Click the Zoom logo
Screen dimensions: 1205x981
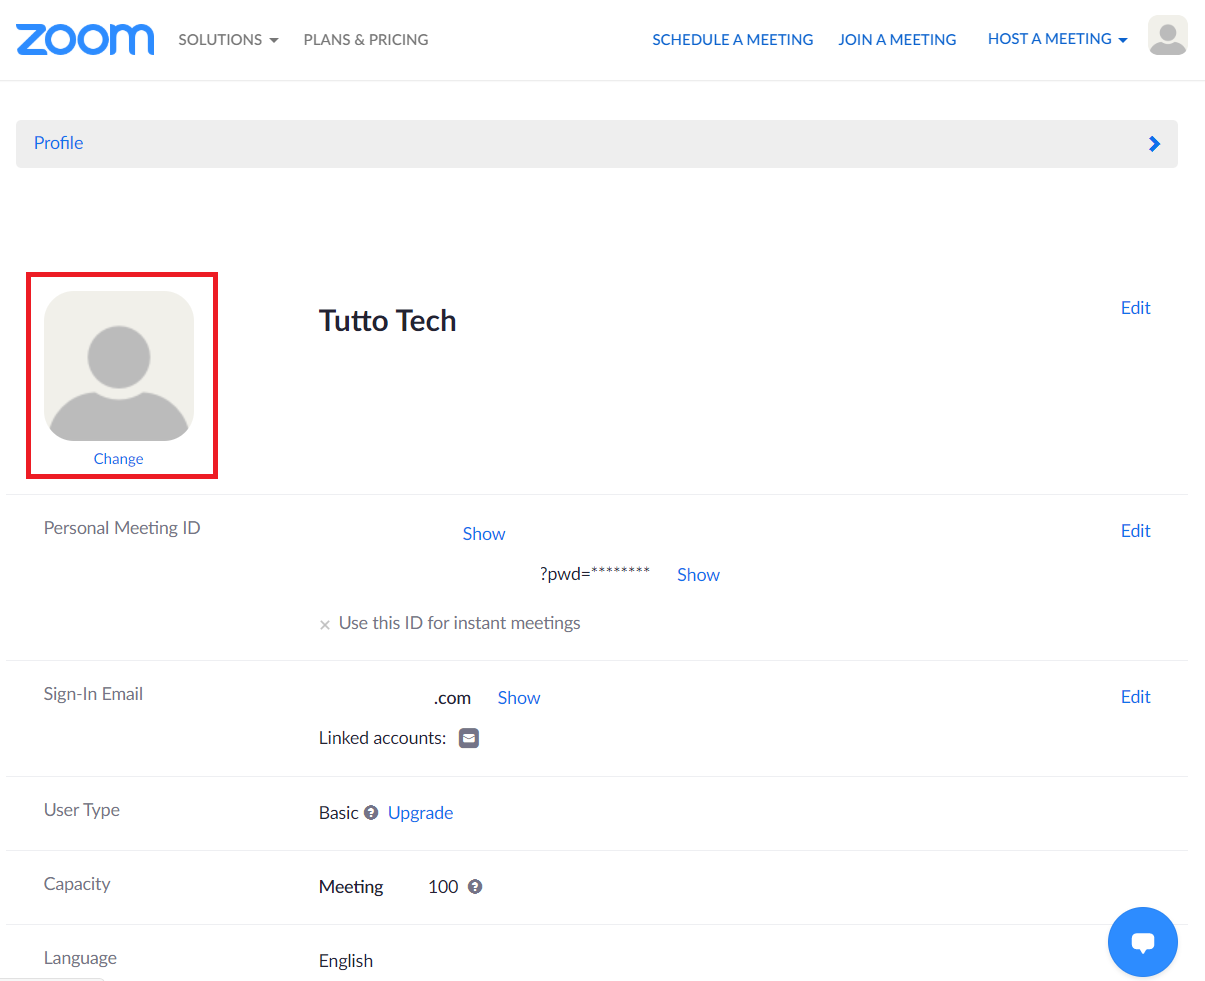pyautogui.click(x=85, y=39)
